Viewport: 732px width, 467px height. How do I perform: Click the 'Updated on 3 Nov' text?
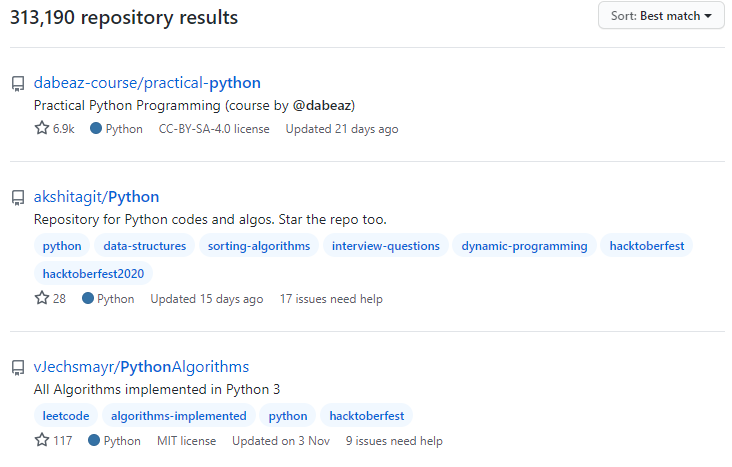(281, 441)
